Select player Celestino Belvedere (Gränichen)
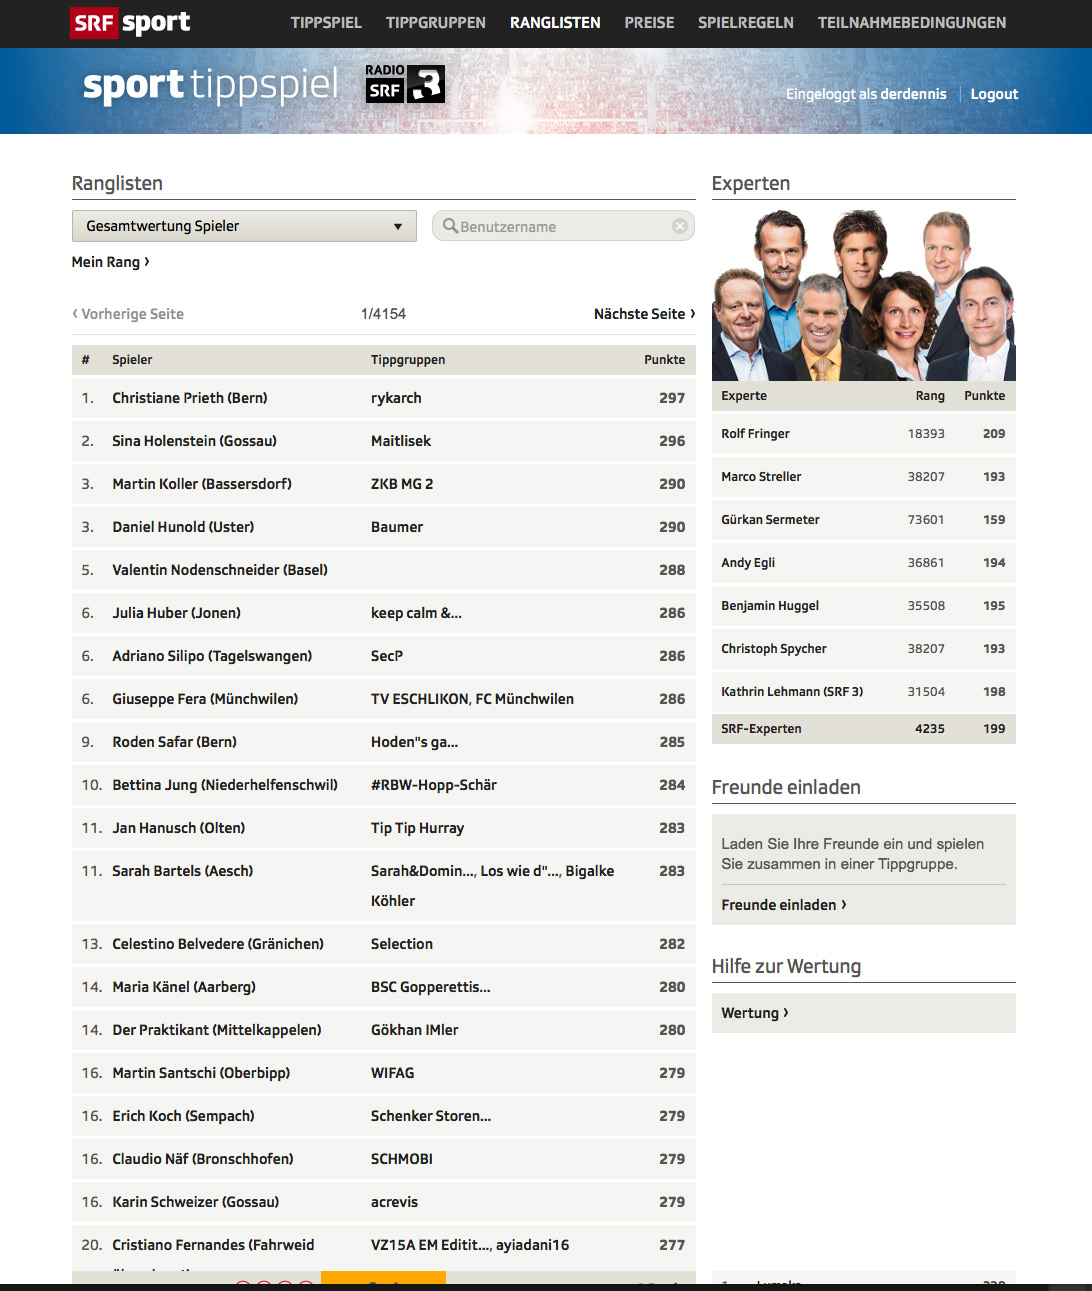1092x1291 pixels. (218, 944)
